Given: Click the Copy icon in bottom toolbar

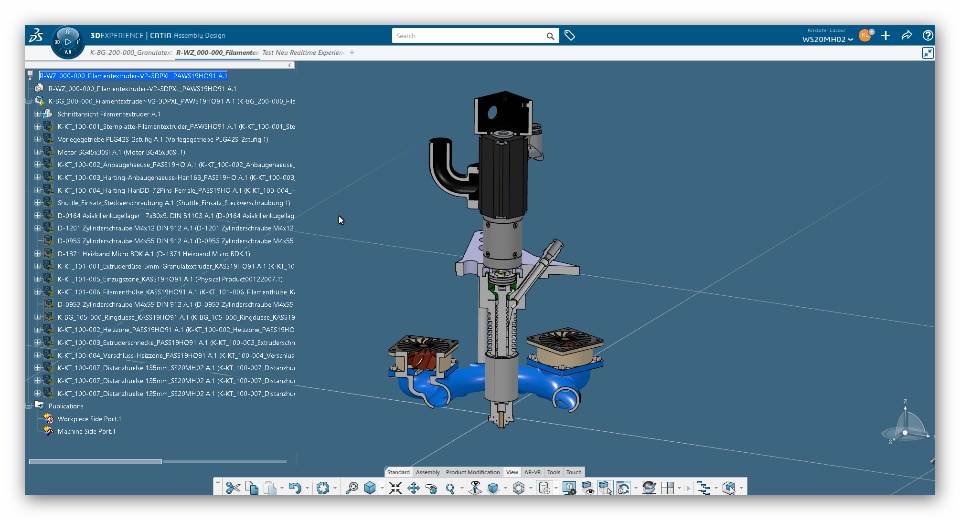Looking at the screenshot, I should point(252,488).
